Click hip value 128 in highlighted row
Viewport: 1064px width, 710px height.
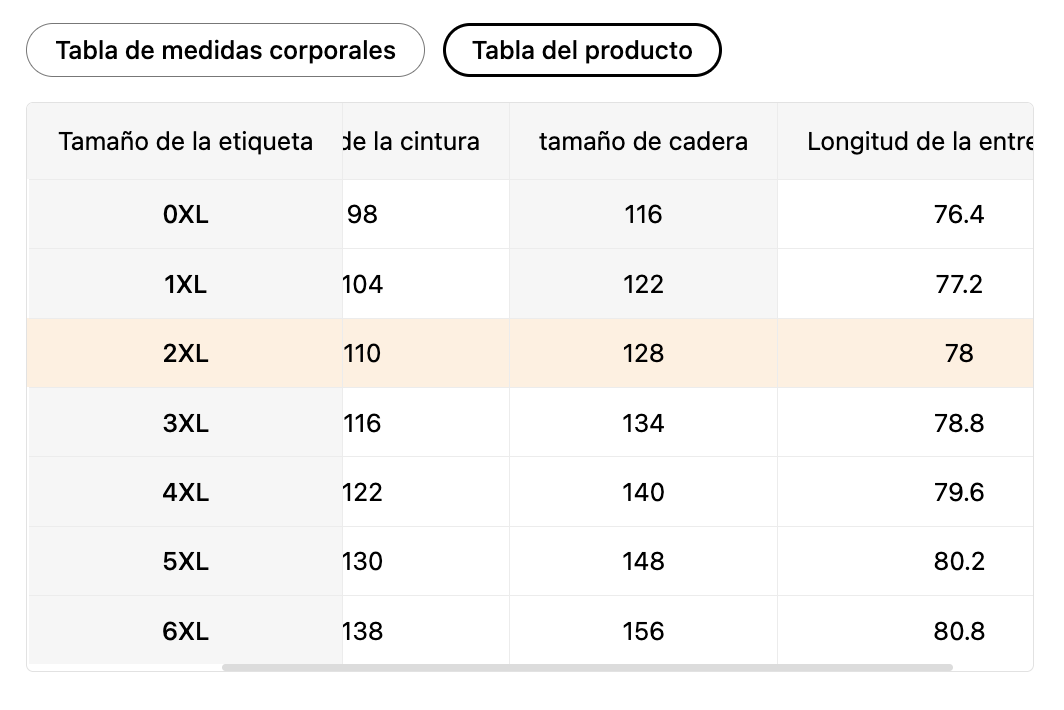click(x=643, y=353)
